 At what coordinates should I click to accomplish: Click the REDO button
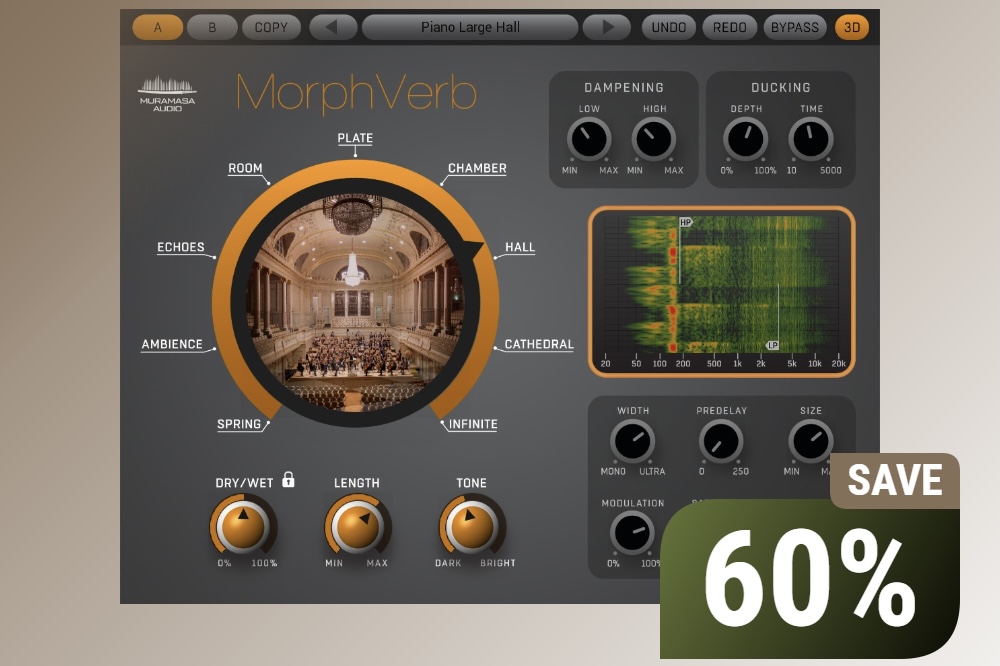pos(730,27)
